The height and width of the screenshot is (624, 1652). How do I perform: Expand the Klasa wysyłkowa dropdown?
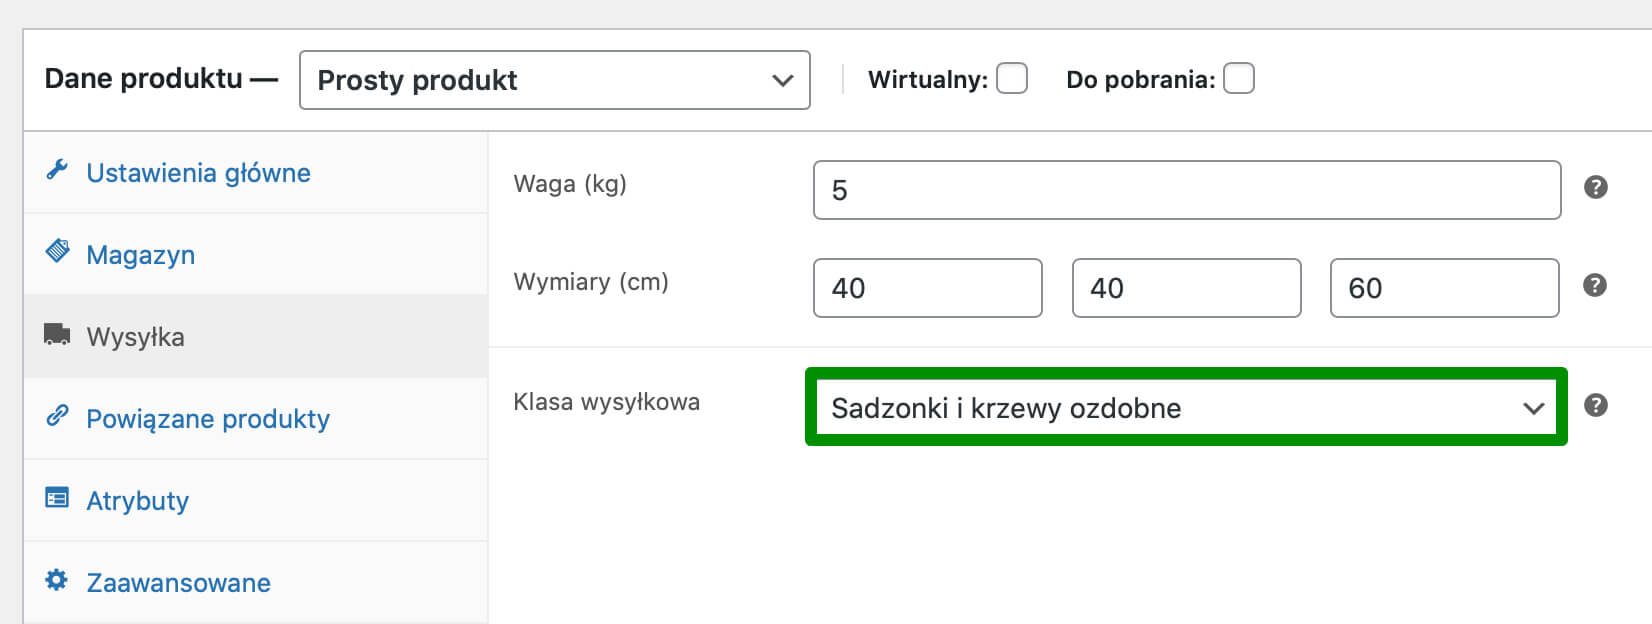pos(1186,407)
